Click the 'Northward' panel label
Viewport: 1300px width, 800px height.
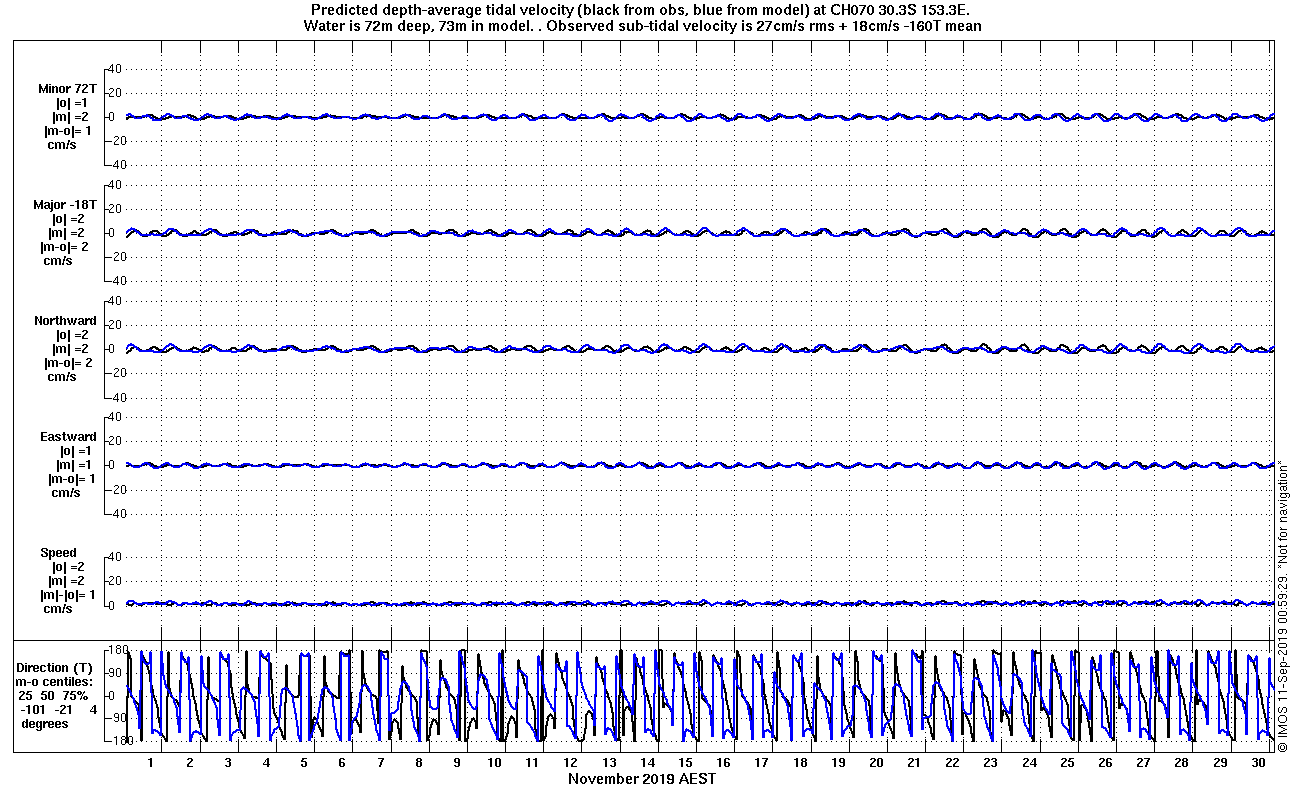click(66, 321)
